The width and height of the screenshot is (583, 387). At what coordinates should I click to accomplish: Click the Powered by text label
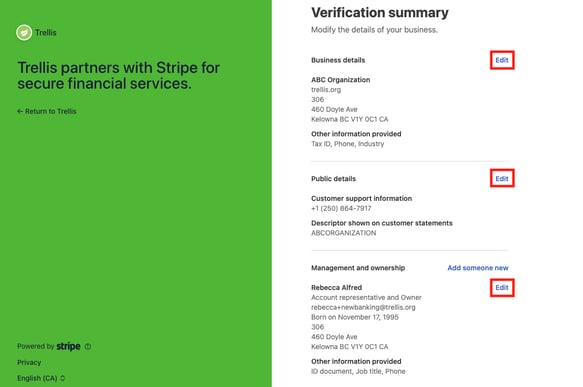(36, 346)
